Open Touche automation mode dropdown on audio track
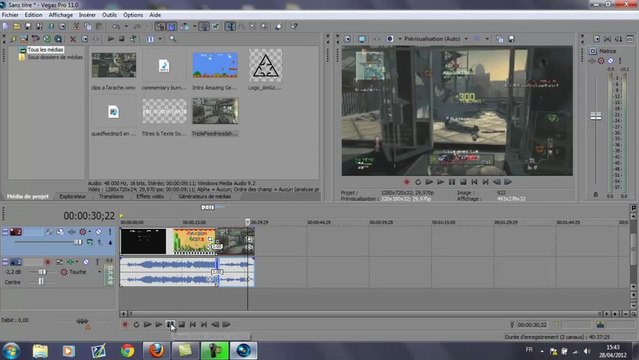Screen dimensions: 639x360 pos(99,272)
